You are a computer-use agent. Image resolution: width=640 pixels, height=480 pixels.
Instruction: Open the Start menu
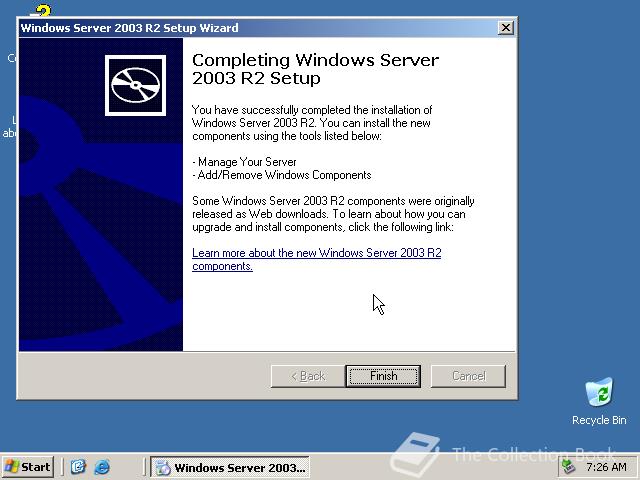pyautogui.click(x=28, y=467)
